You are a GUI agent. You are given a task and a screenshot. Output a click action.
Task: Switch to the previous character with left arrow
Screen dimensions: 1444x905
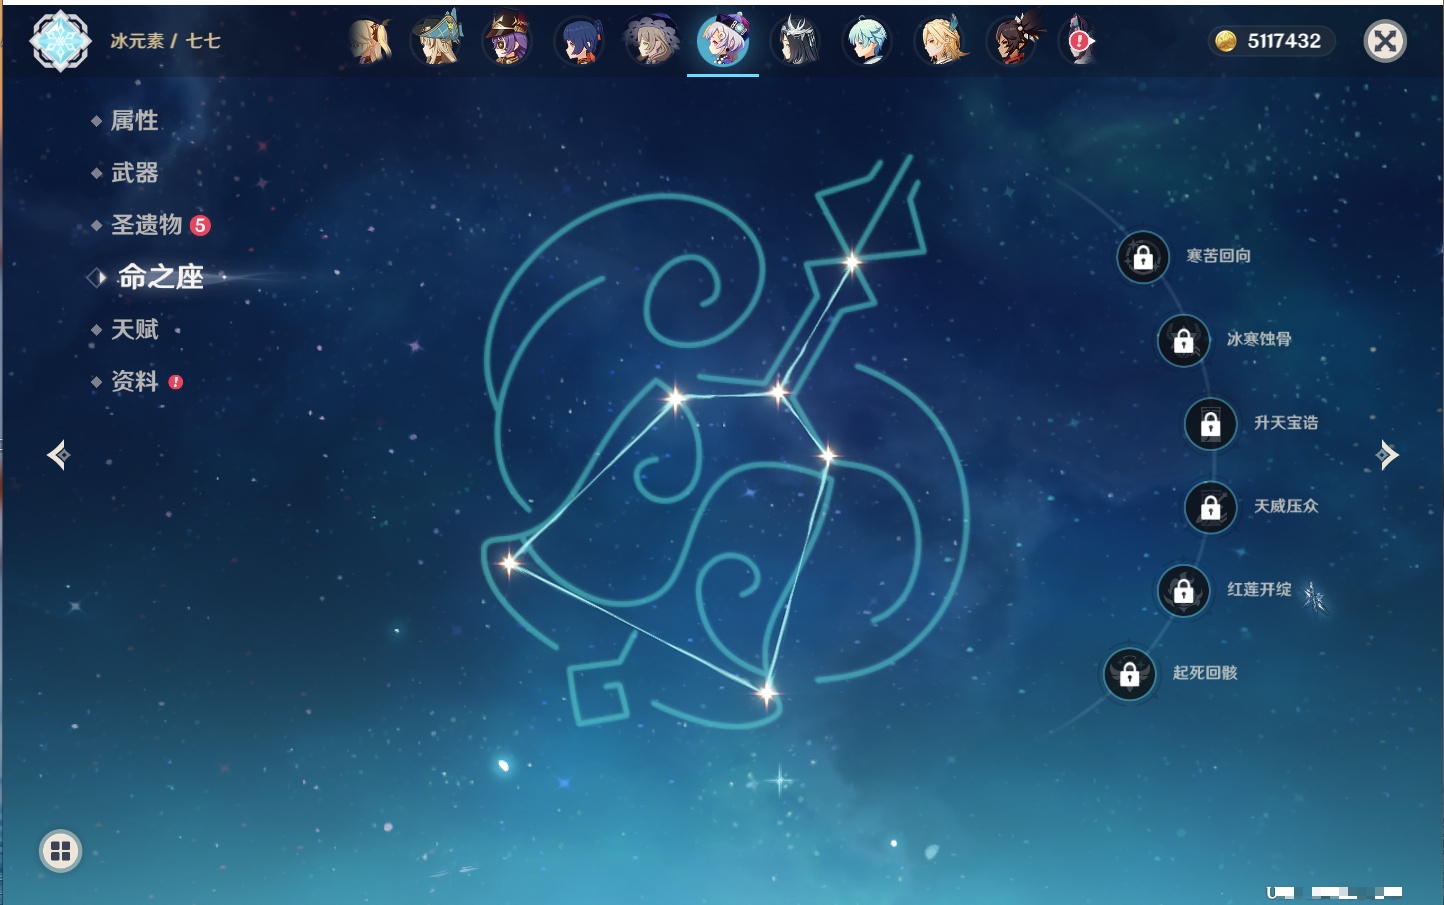tap(58, 455)
